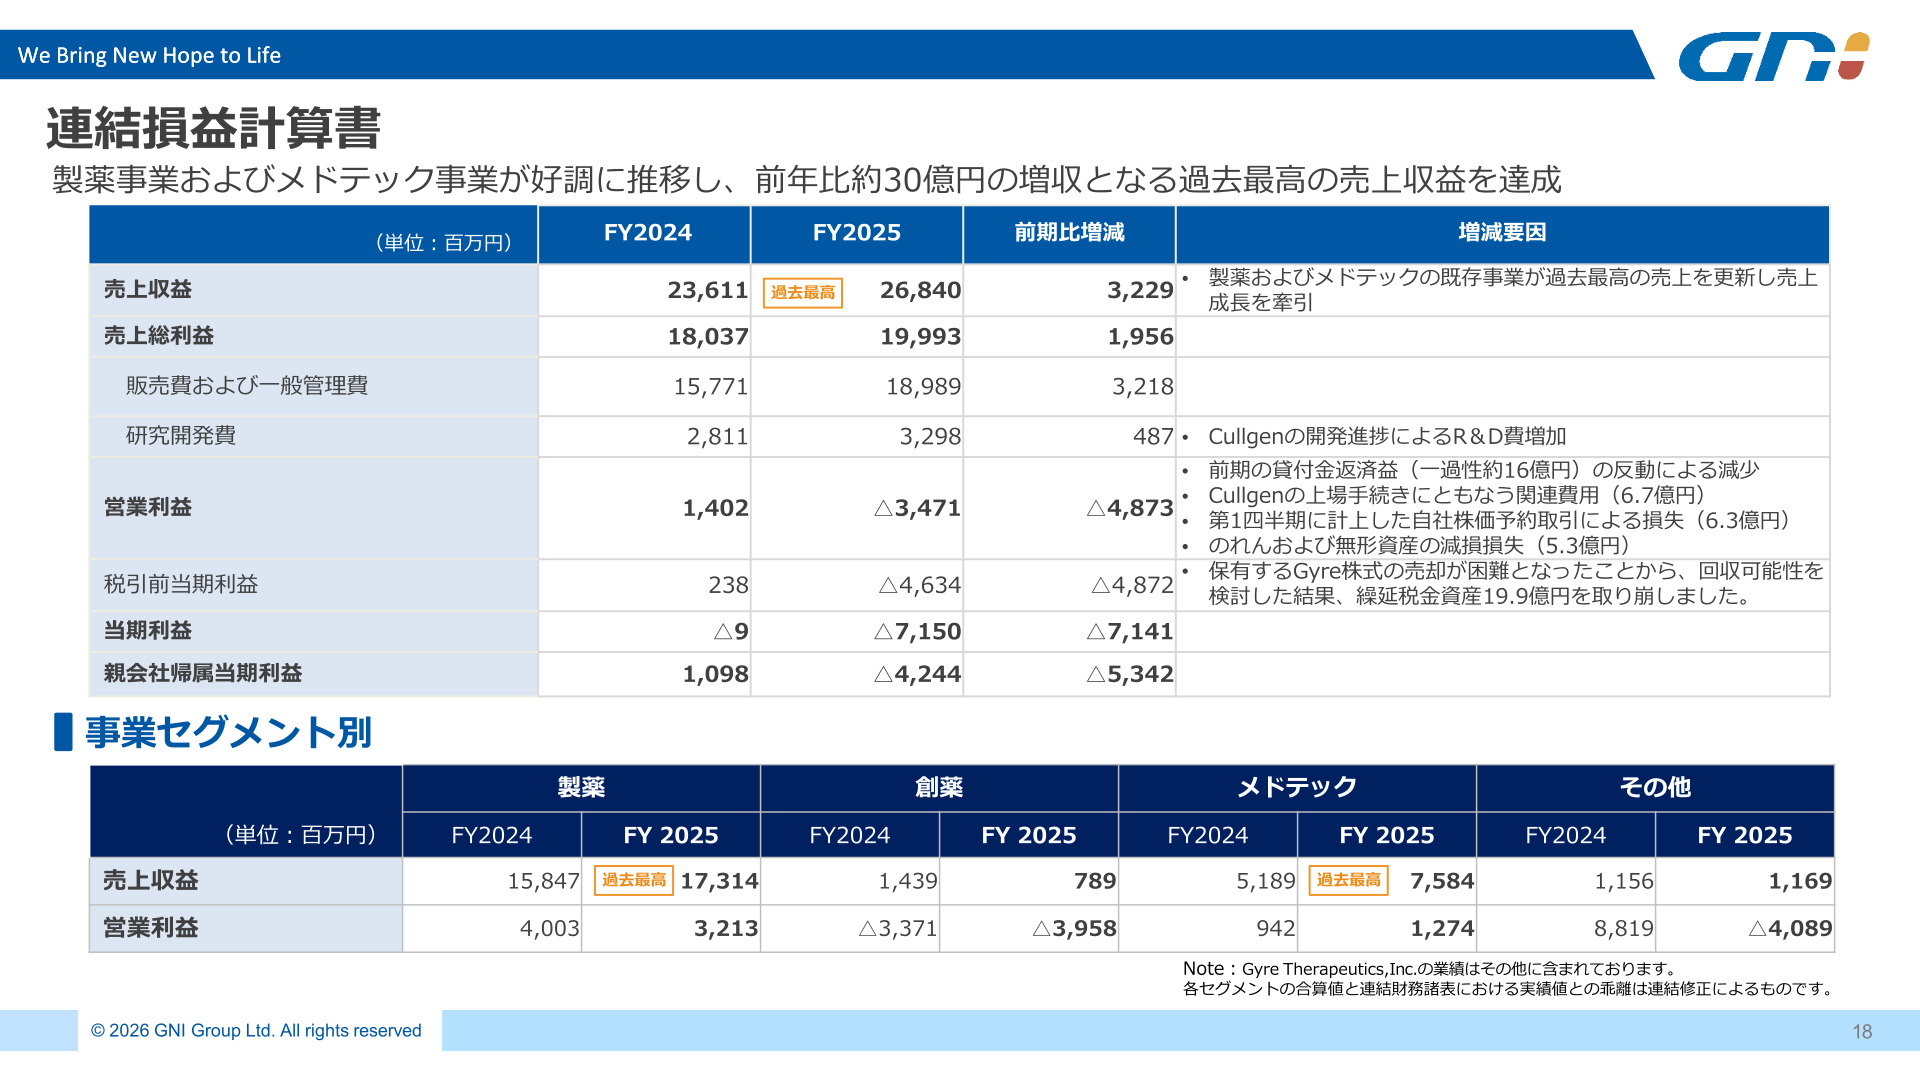Click the tagline We Bring New Hope to Life
Viewport: 1920px width, 1080px height.
click(x=149, y=55)
